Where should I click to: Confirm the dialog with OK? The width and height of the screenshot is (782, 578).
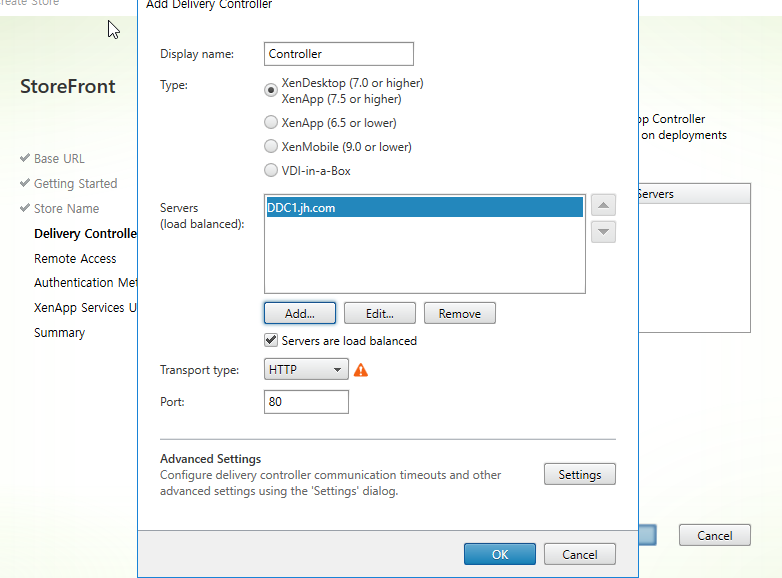tap(500, 554)
